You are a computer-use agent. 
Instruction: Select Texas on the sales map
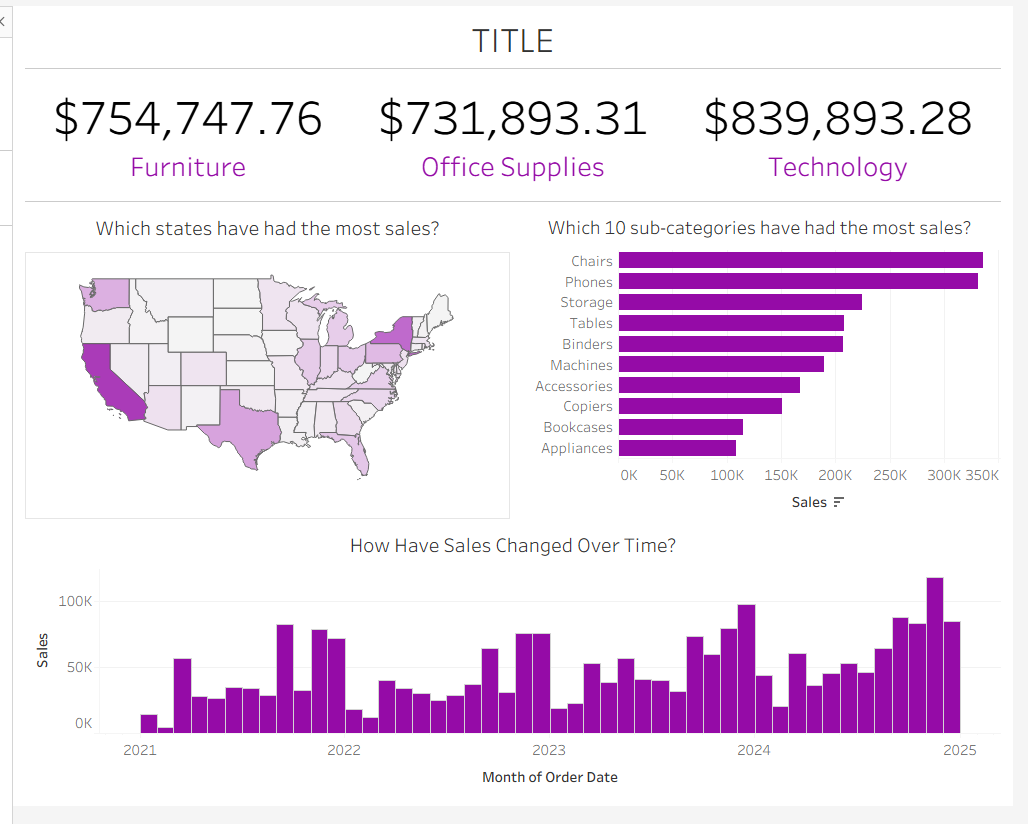click(236, 424)
